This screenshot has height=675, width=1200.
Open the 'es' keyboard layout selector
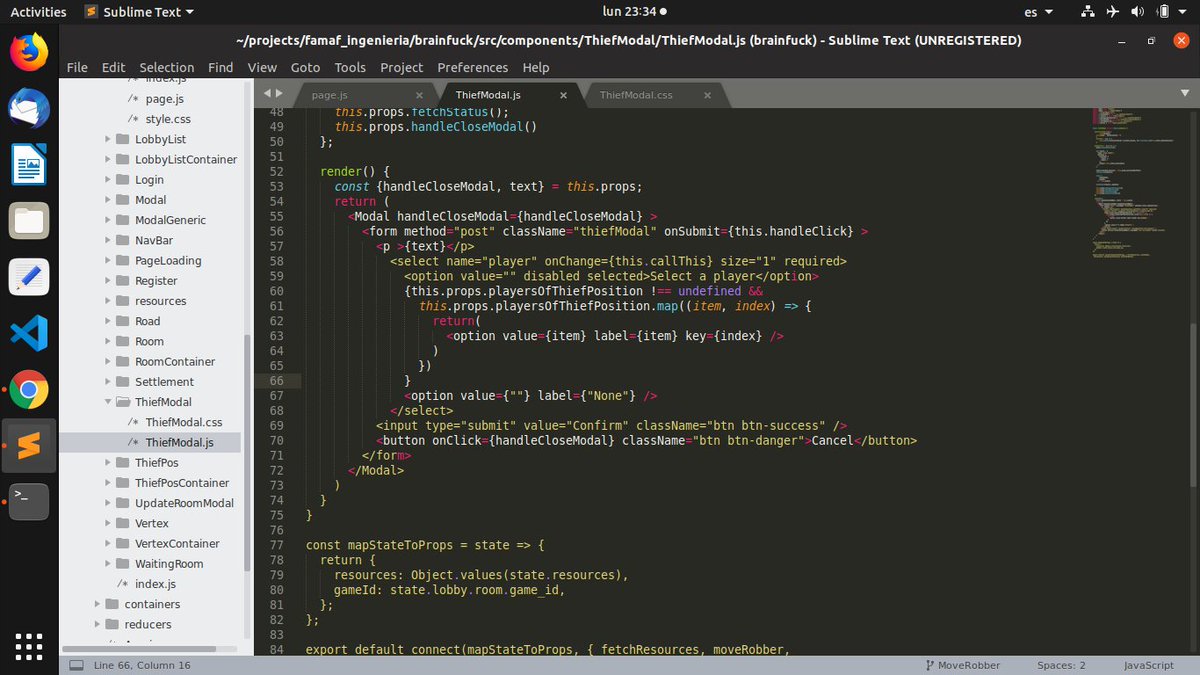click(1037, 12)
